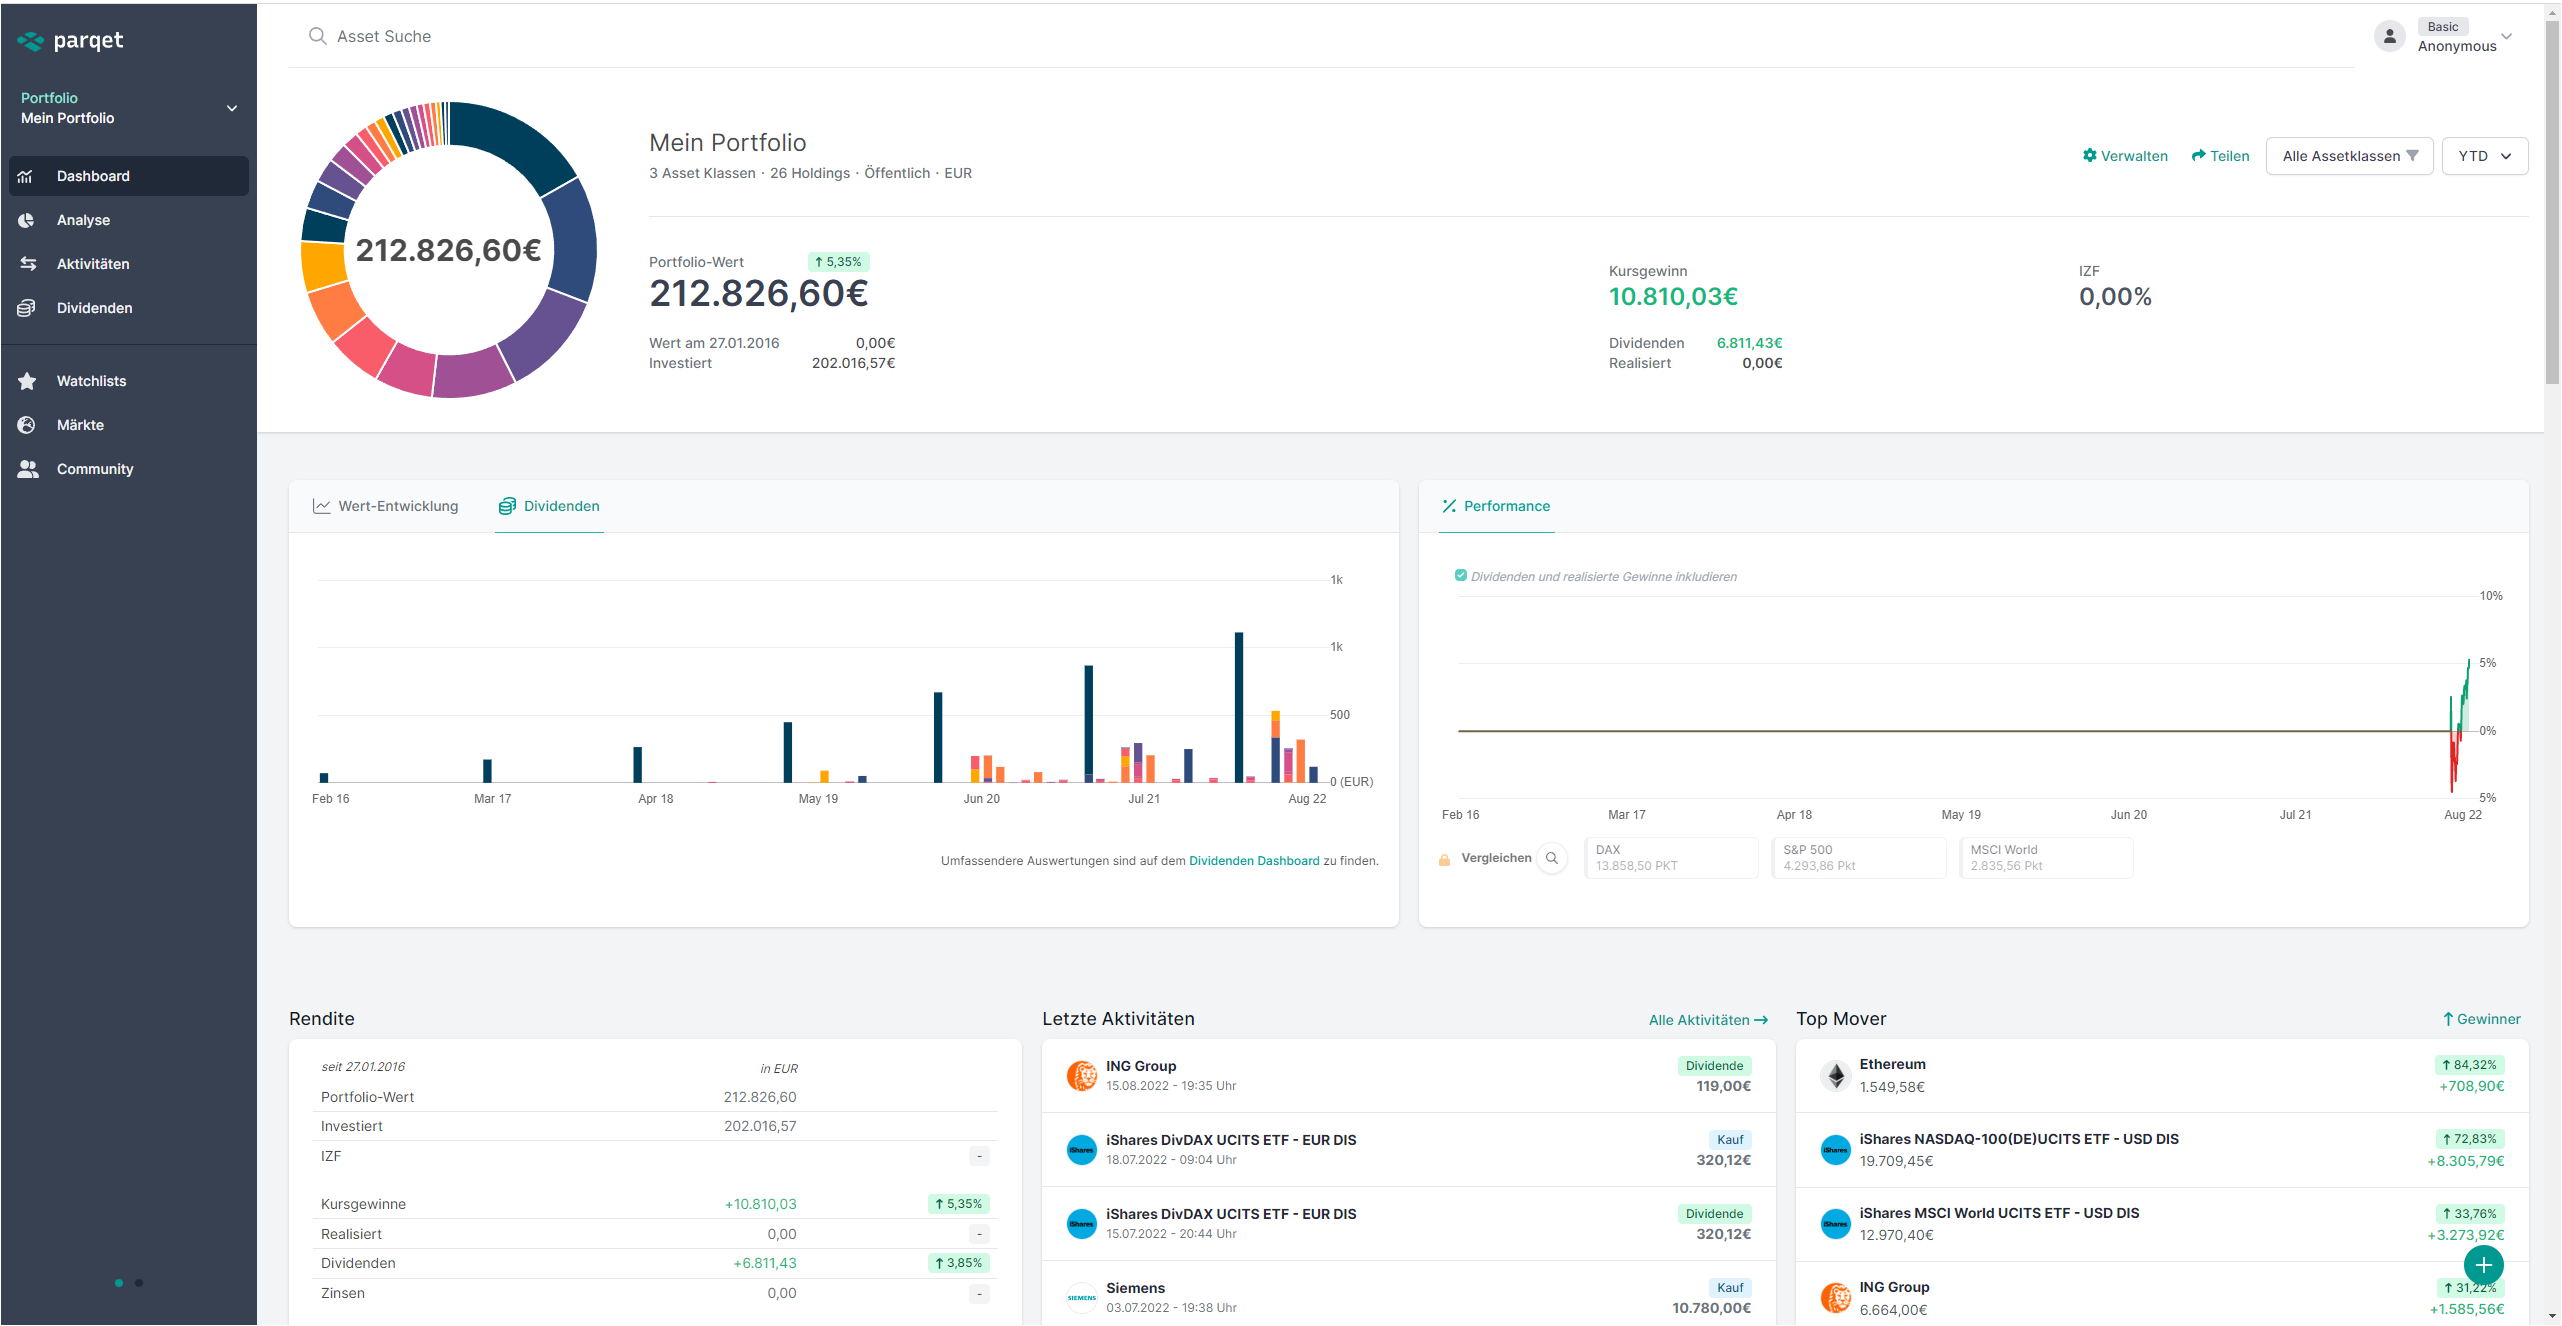Click the Dividenden Dashboard link
The image size is (2562, 1326).
point(1254,861)
